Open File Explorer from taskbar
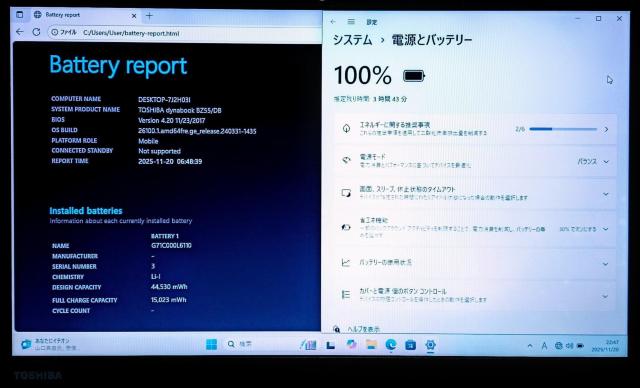The width and height of the screenshot is (640, 388). [371, 345]
